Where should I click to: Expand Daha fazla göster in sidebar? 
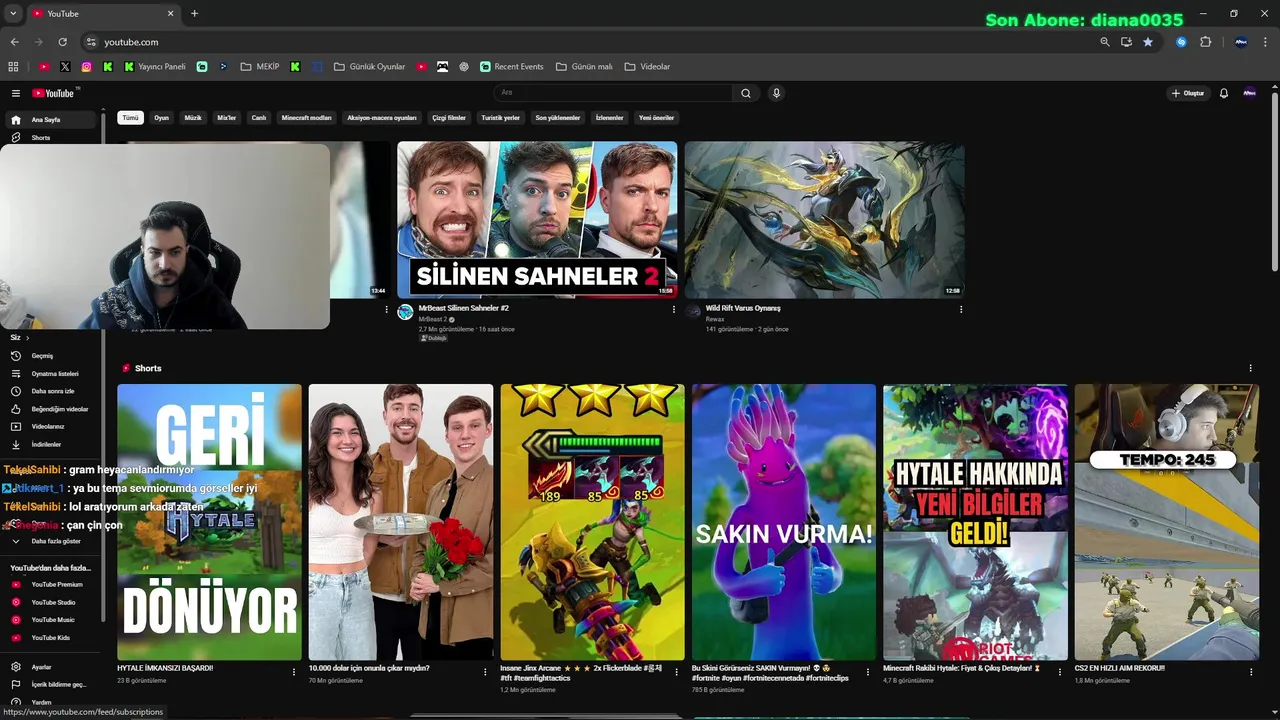pyautogui.click(x=53, y=541)
